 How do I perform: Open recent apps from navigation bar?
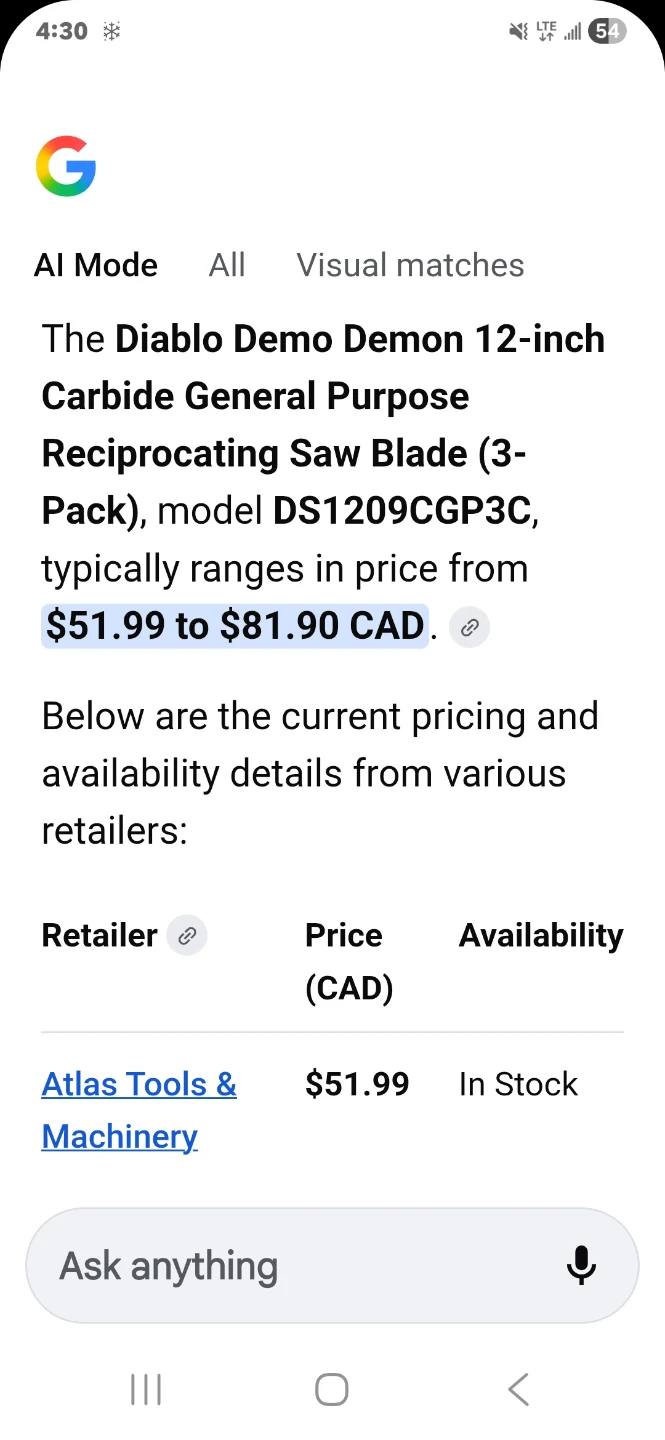(x=146, y=1389)
